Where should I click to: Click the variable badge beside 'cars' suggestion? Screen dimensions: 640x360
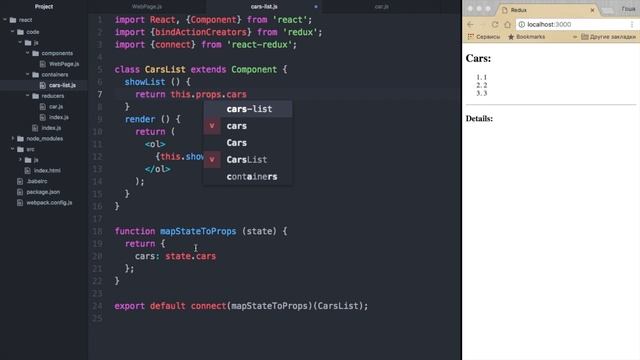click(212, 126)
